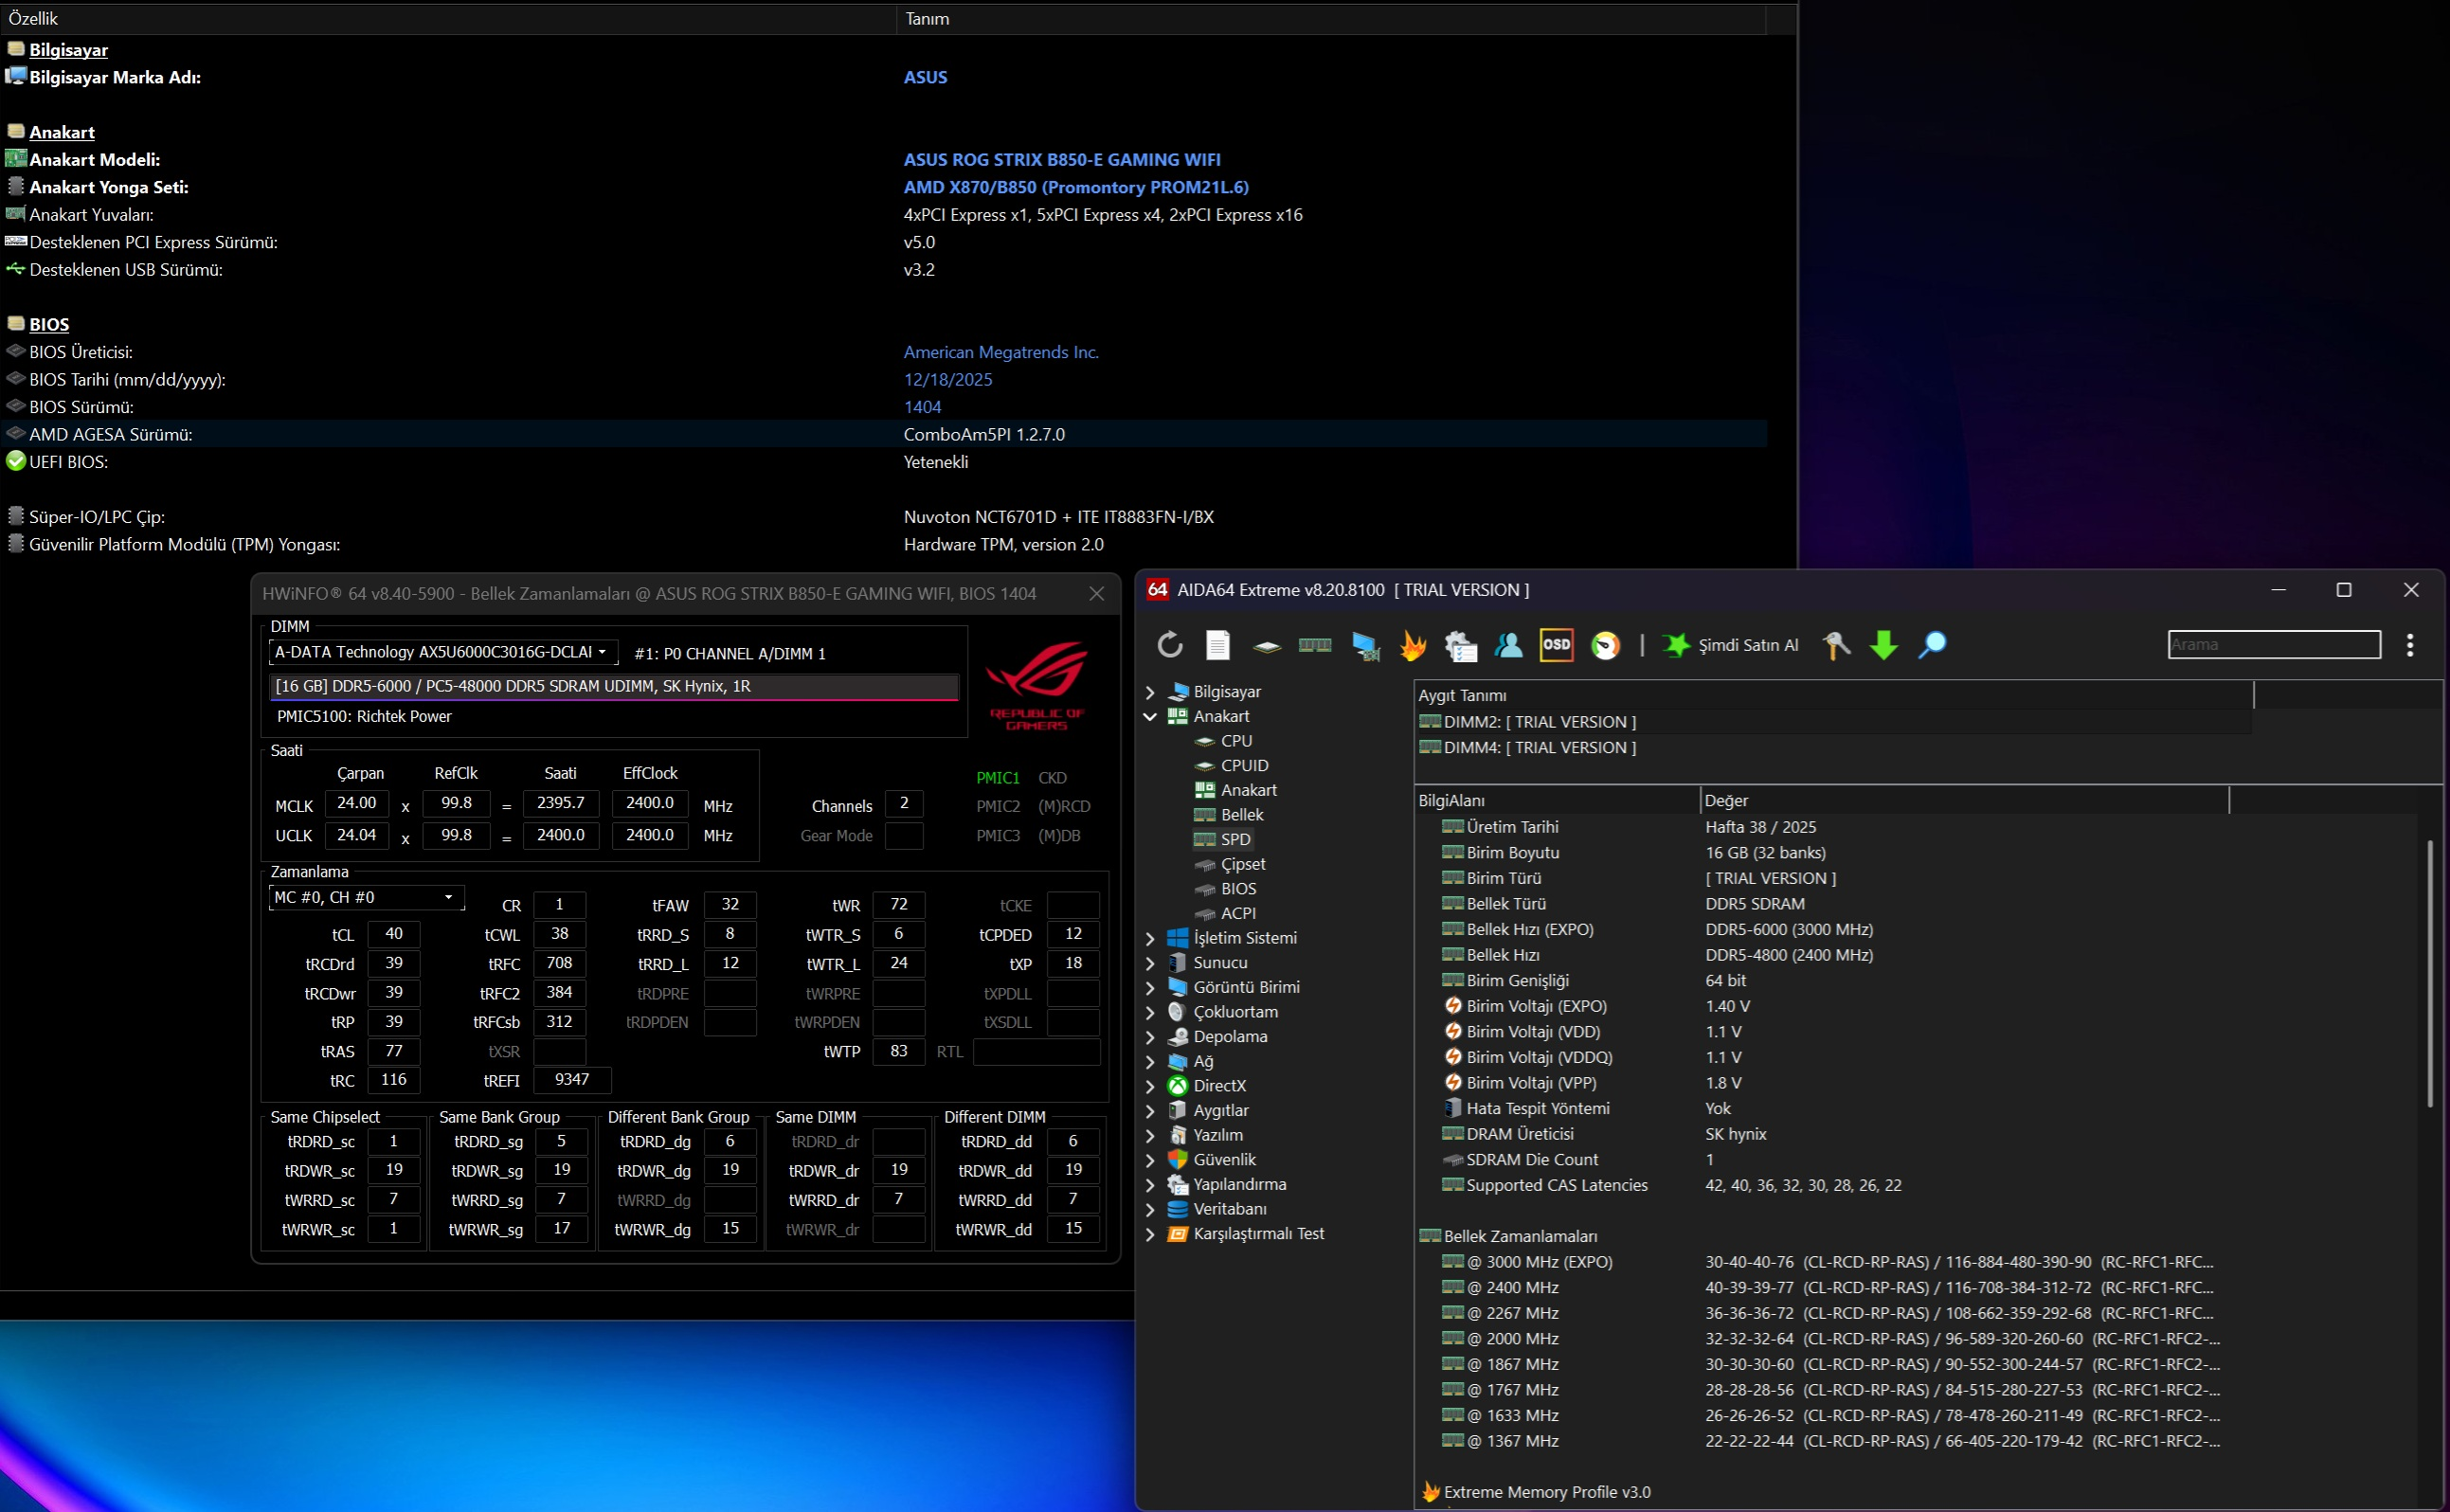
Task: Select the Ağ tree item
Action: pyautogui.click(x=1202, y=1062)
